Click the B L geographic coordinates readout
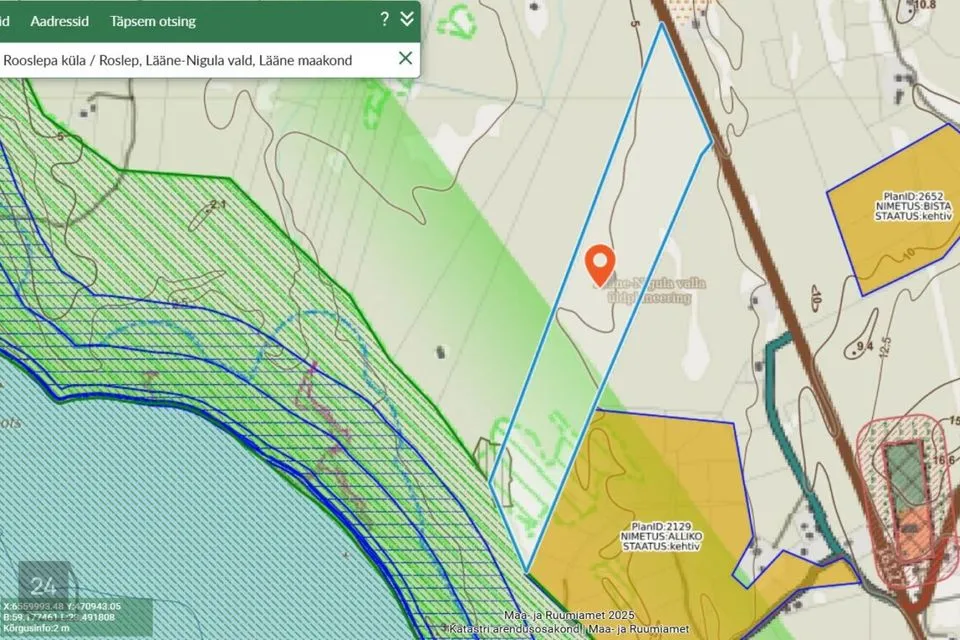 [59, 617]
